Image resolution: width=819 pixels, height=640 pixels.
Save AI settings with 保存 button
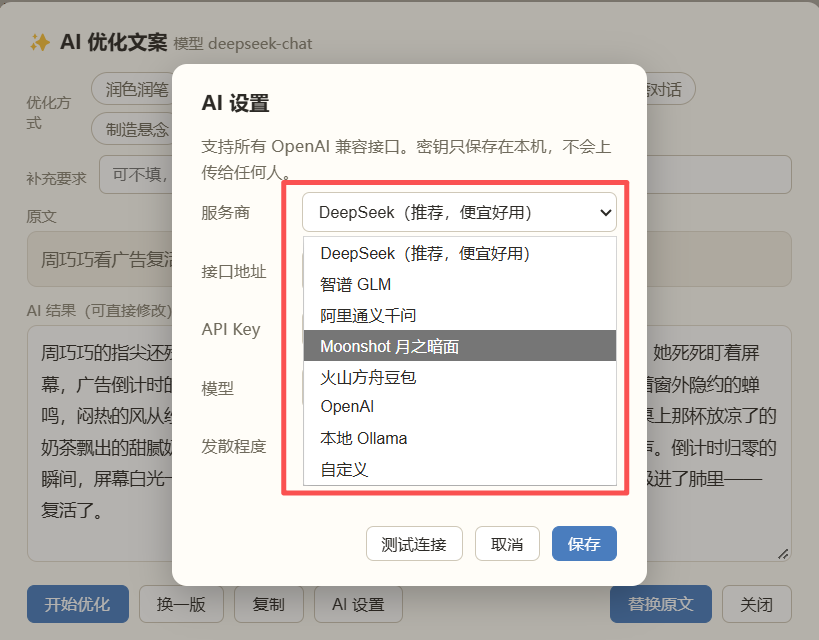(584, 544)
